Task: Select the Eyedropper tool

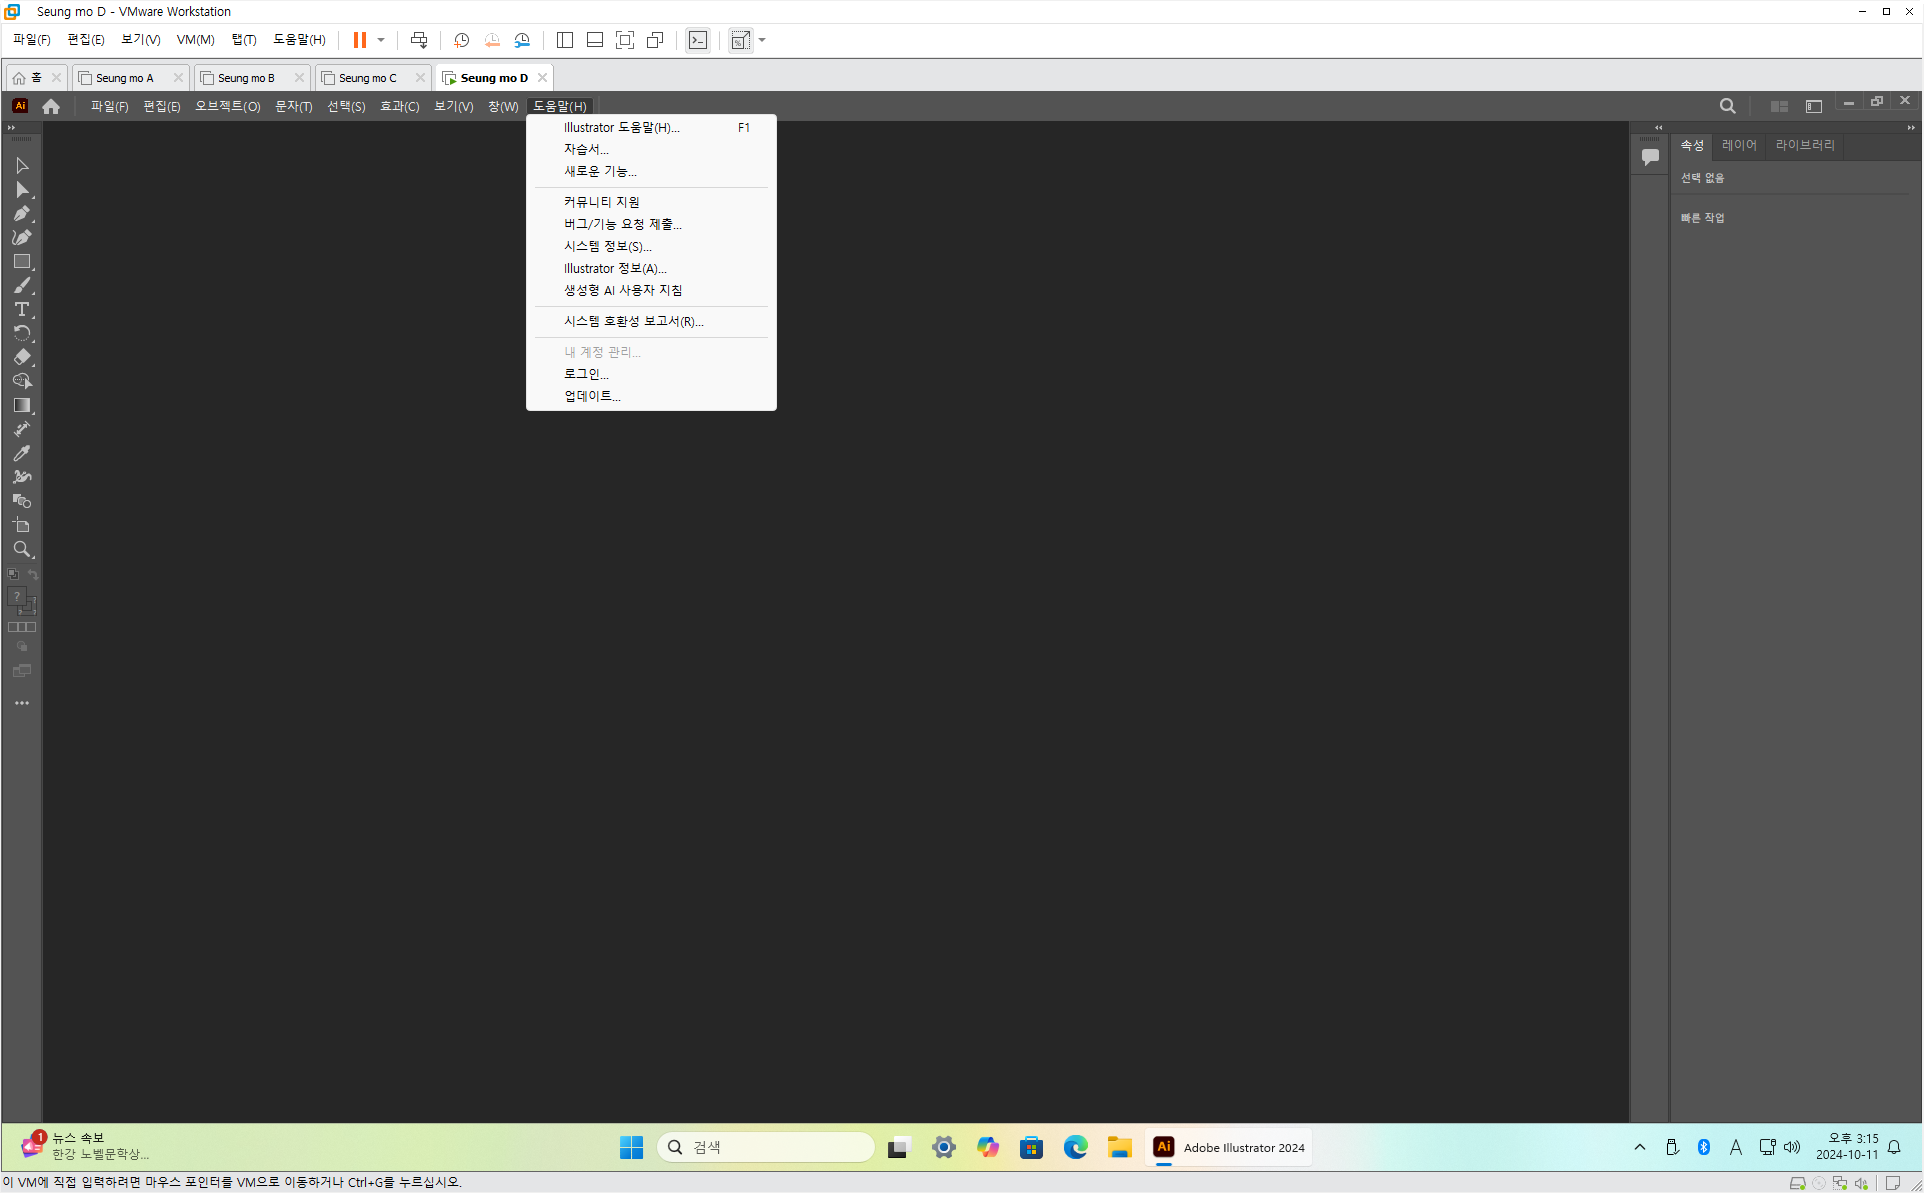Action: point(22,453)
